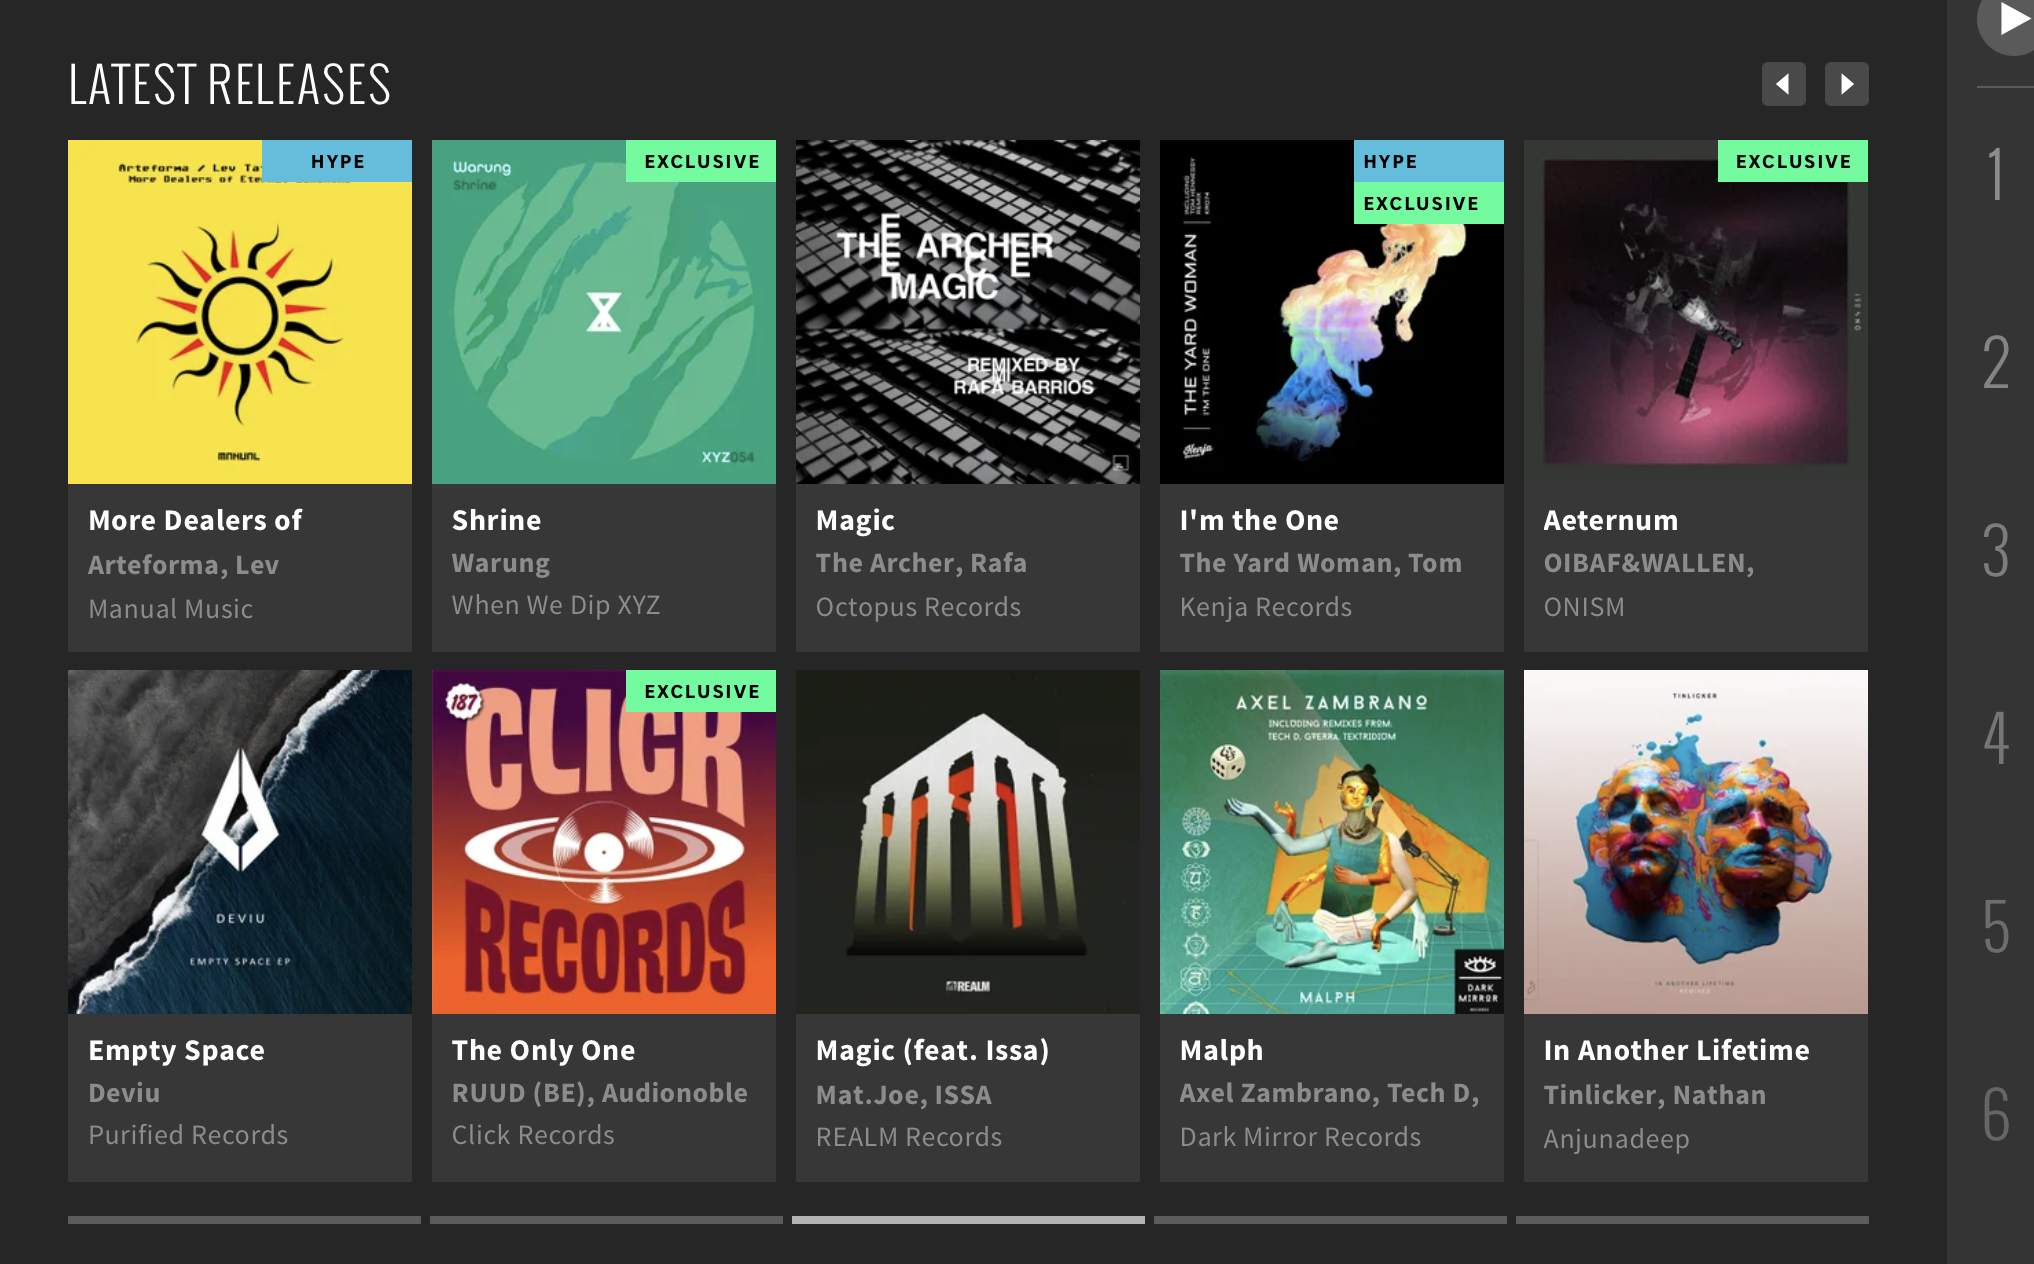2034x1264 pixels.
Task: Click the Magic (feat. Issa) title
Action: (933, 1050)
